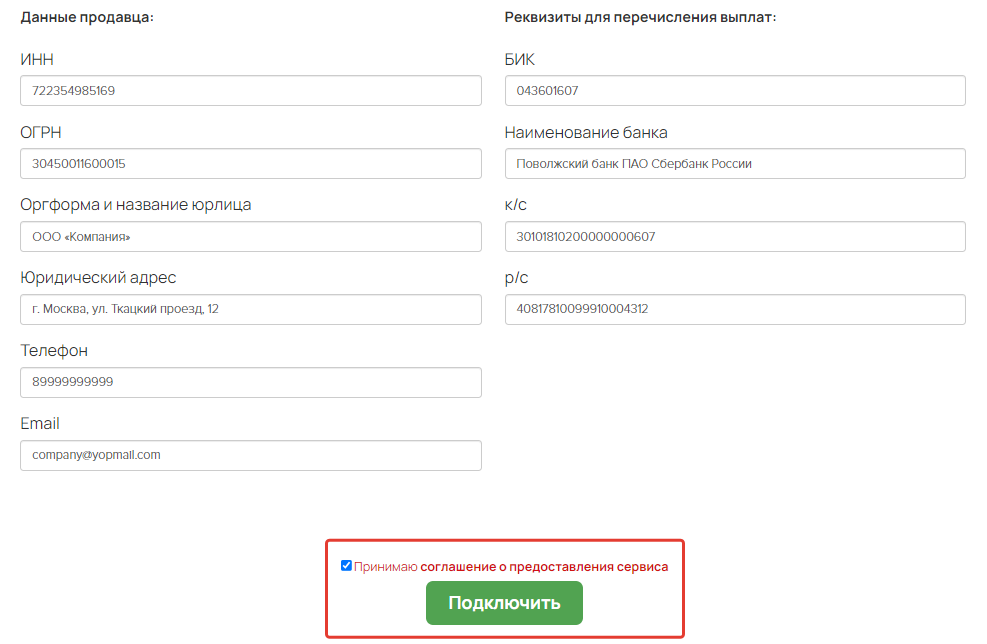Click the Email field with company@yopmail.com
This screenshot has width=987, height=644.
[x=251, y=456]
